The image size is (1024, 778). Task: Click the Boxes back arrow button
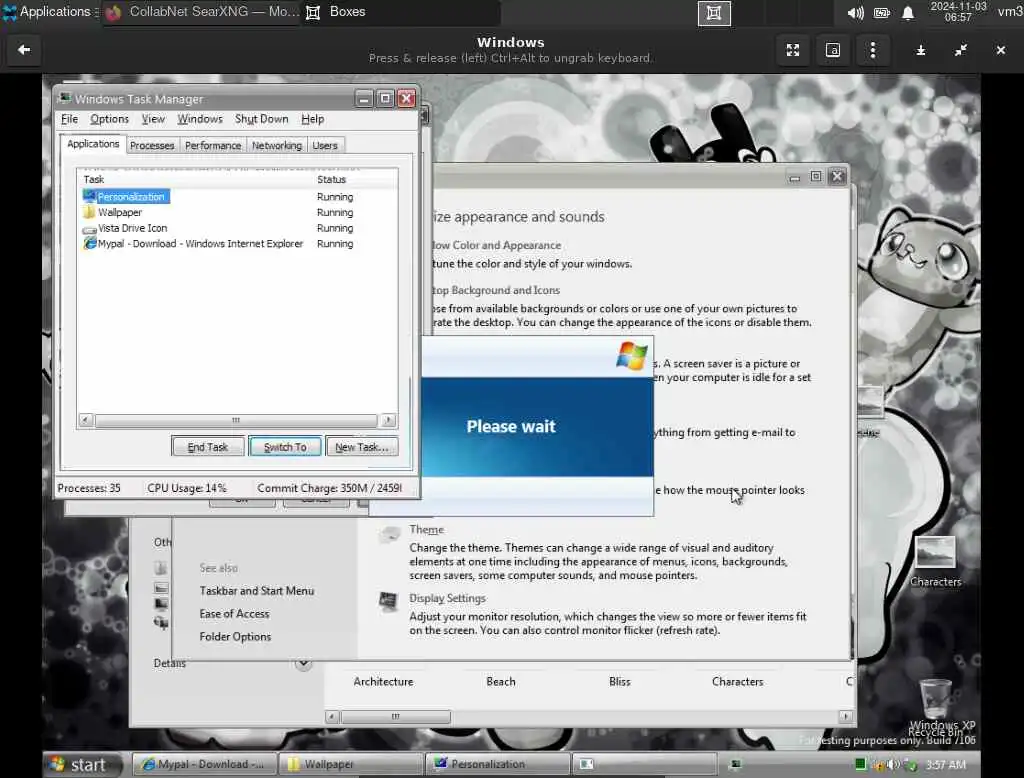pos(24,50)
